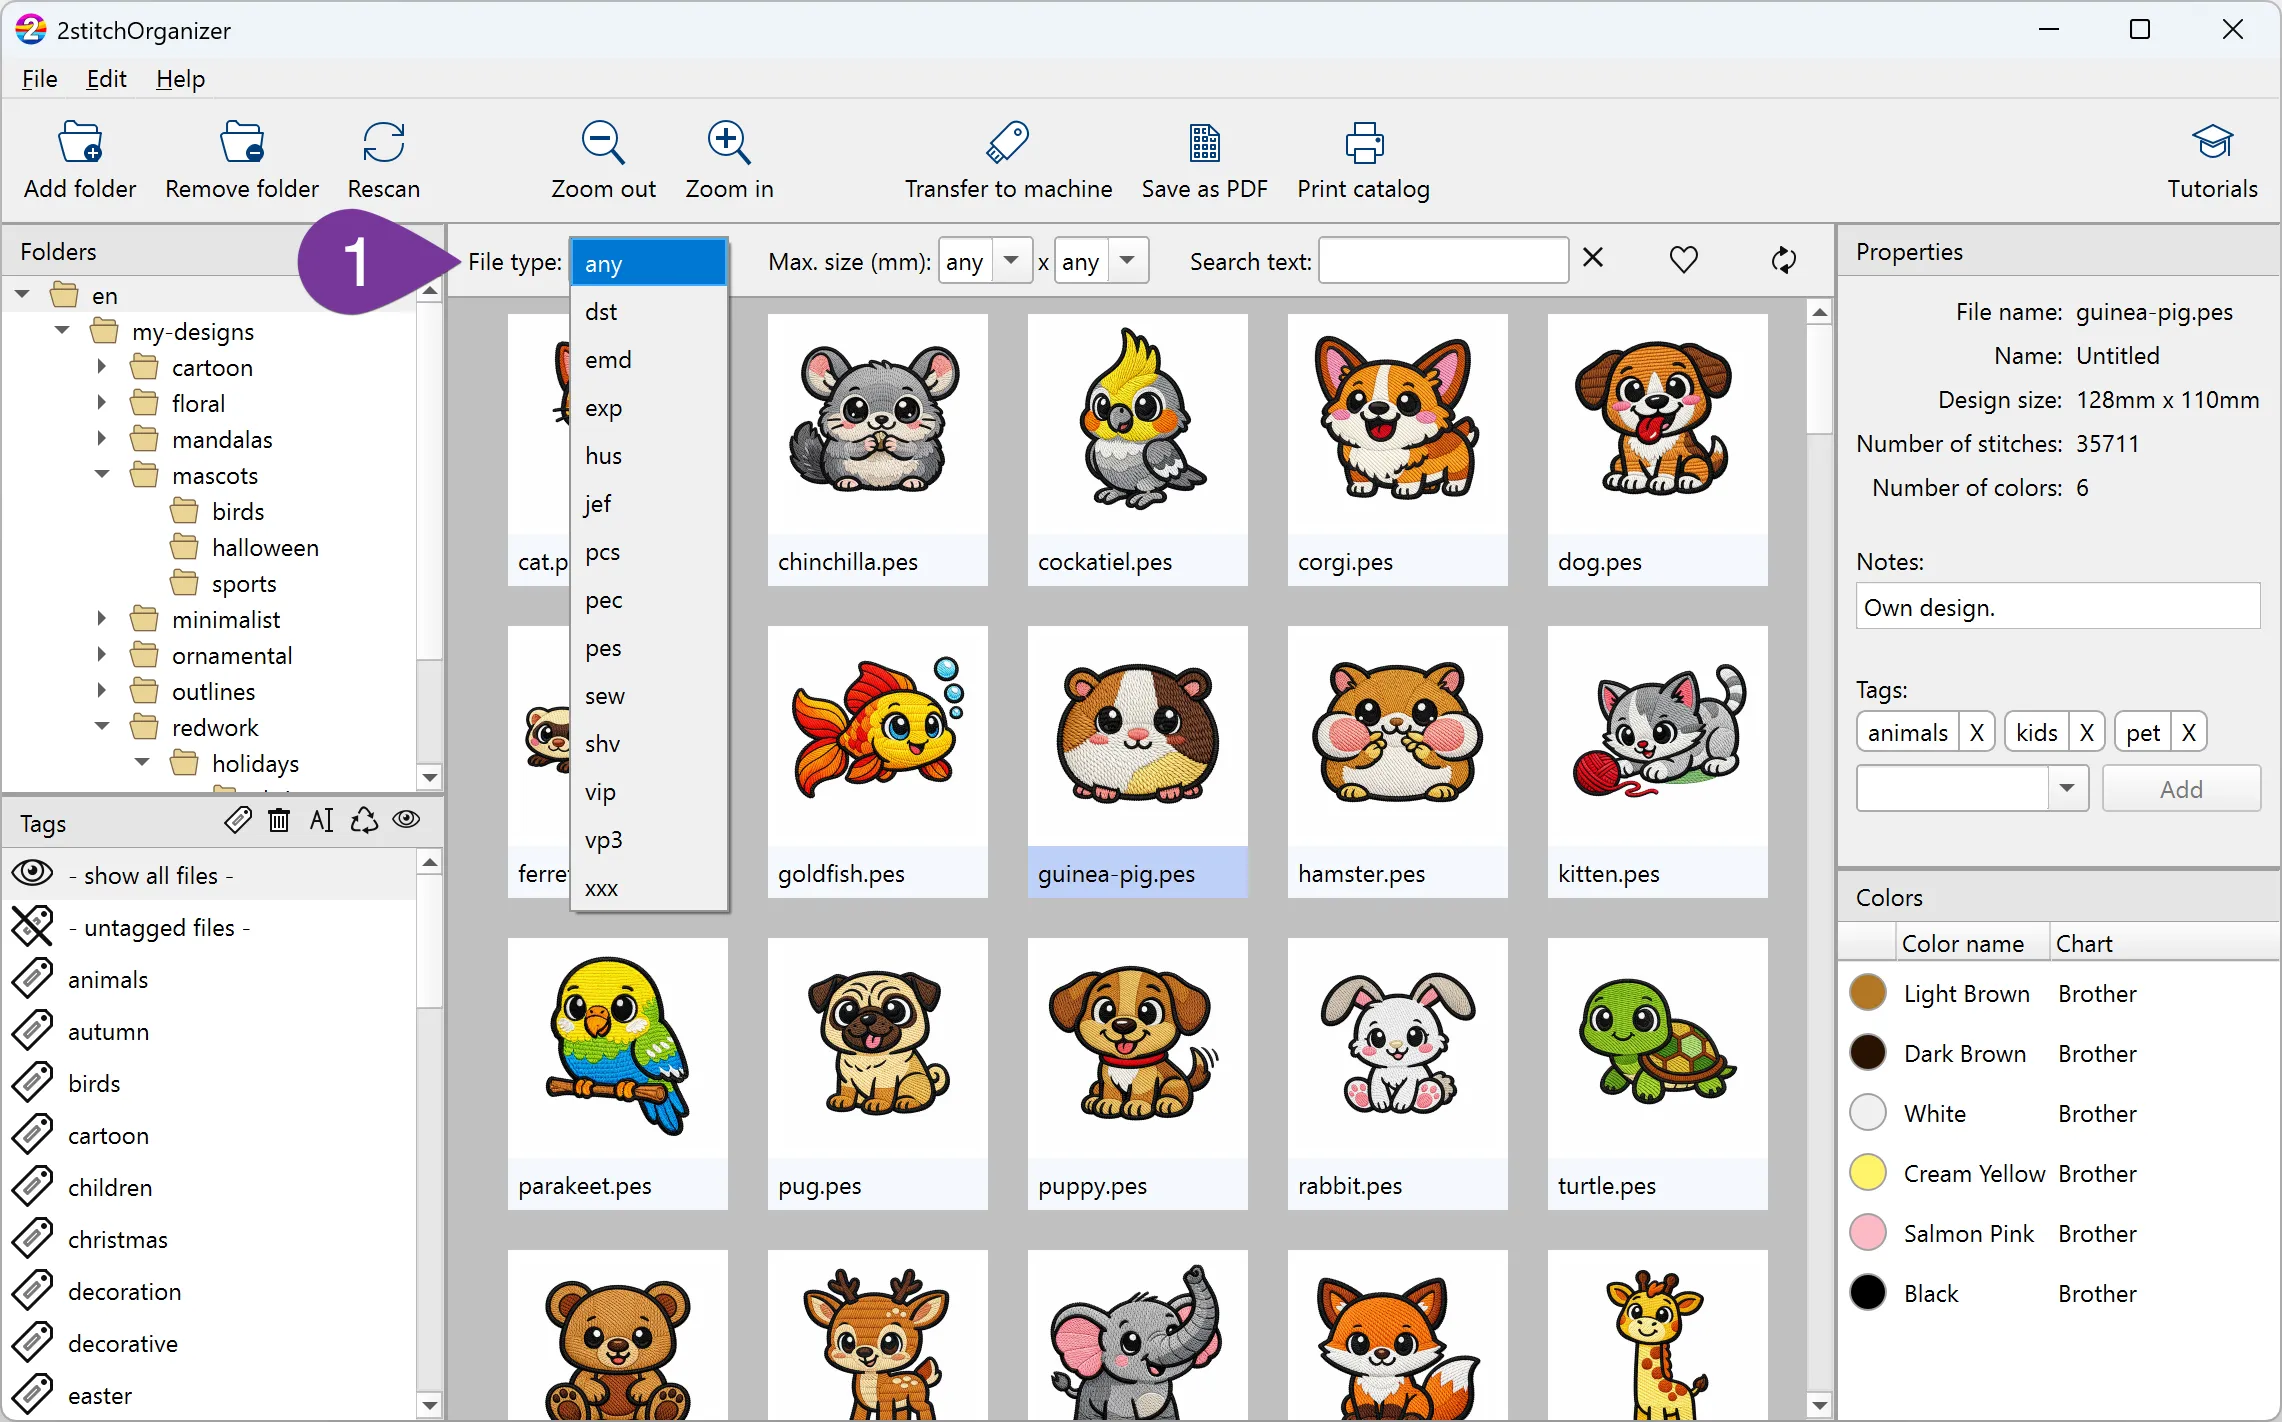
Task: Click the delete tag trash icon
Action: point(279,821)
